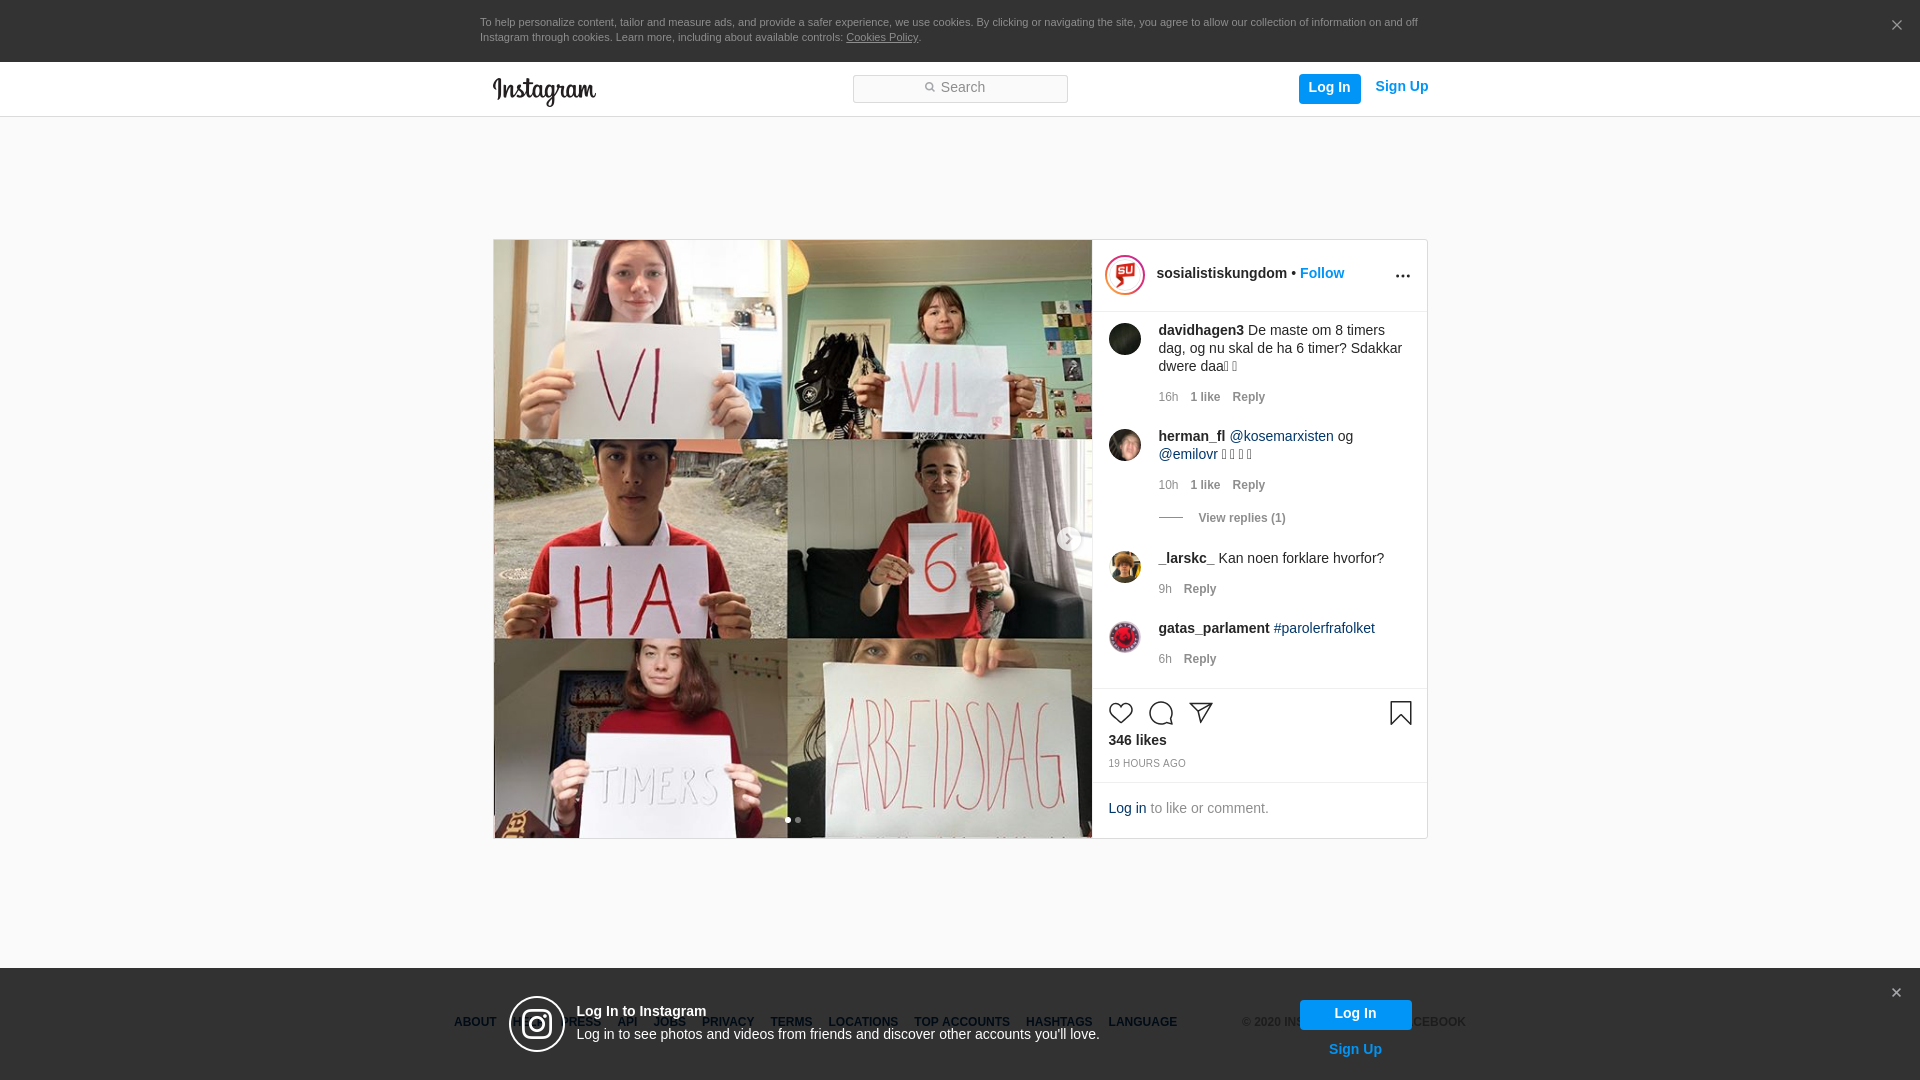Save the post with bookmark icon
The image size is (1920, 1080).
[1400, 713]
